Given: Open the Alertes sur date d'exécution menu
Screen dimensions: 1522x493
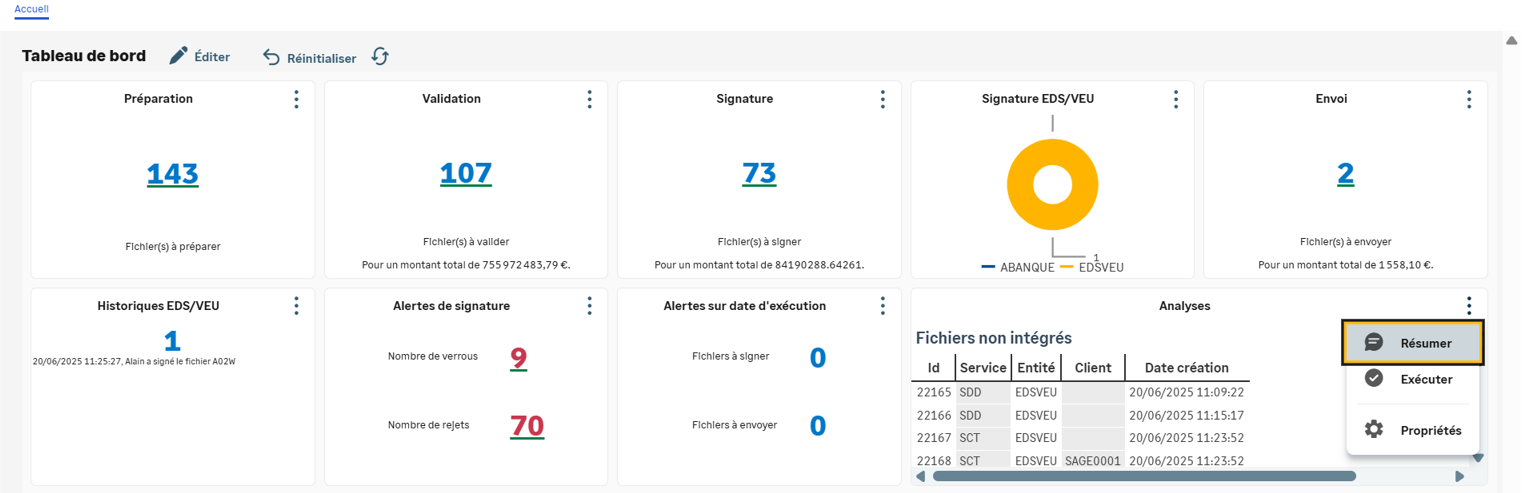Looking at the screenshot, I should pyautogui.click(x=882, y=306).
